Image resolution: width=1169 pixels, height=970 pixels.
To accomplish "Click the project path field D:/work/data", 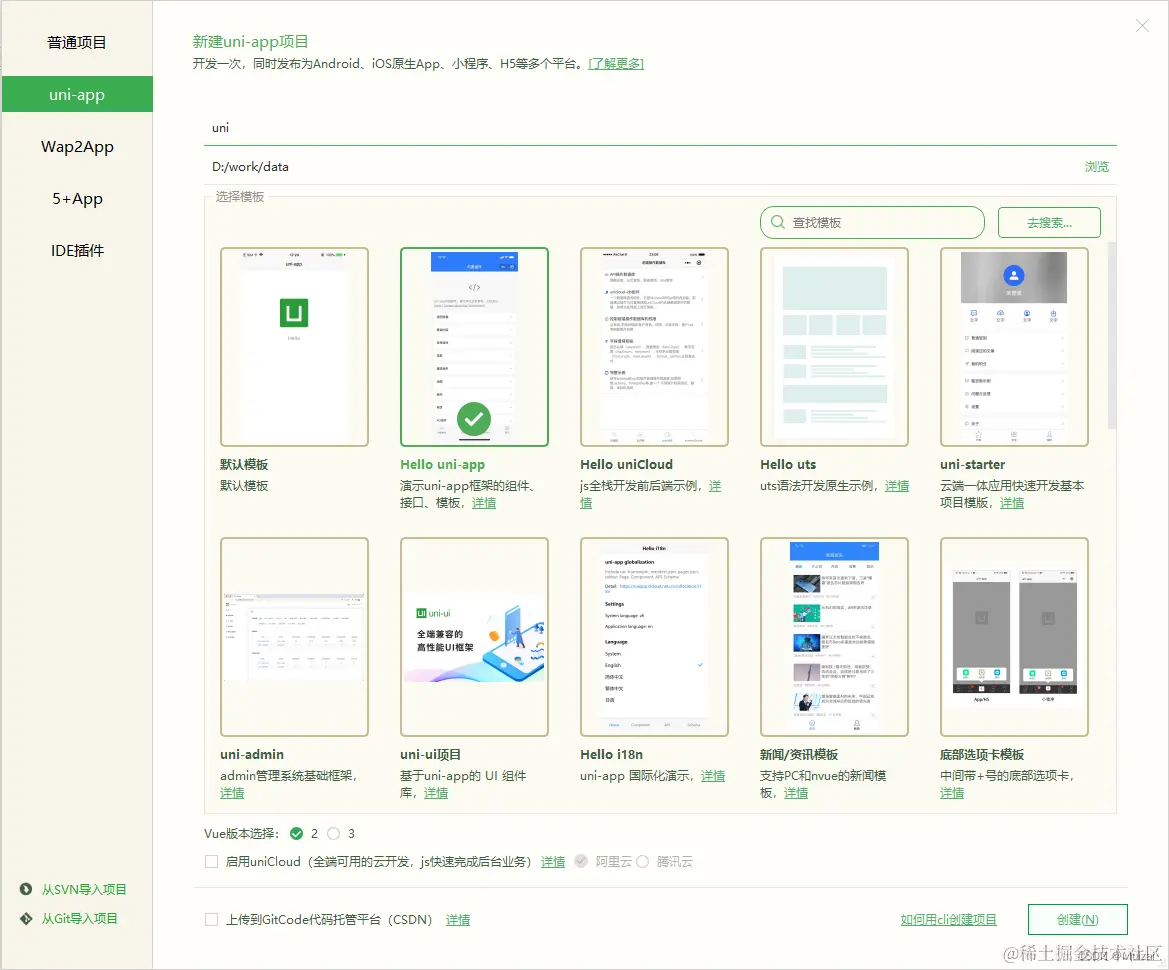I will click(x=641, y=167).
